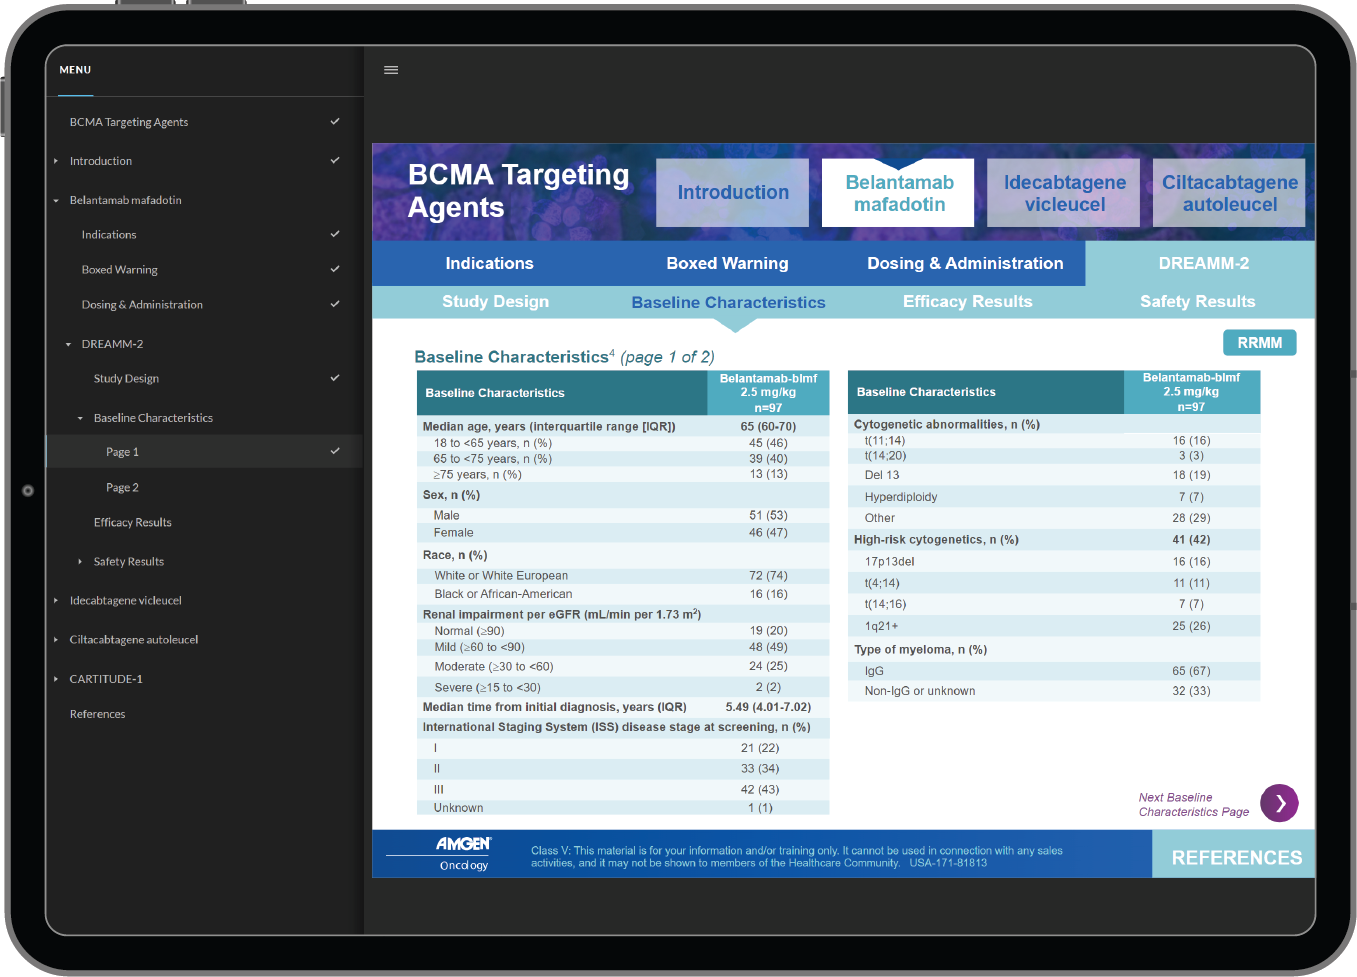Select Page 2 in side menu
This screenshot has height=977, width=1357.
(122, 487)
